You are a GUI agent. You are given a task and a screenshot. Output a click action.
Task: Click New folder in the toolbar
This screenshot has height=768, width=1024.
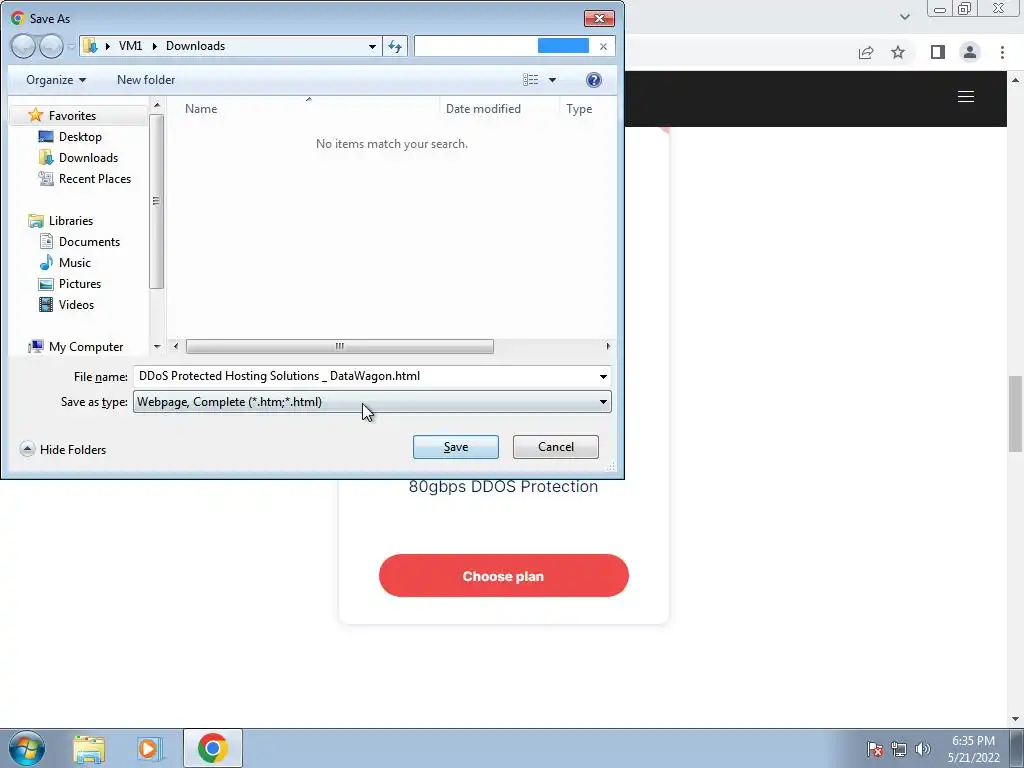(146, 80)
